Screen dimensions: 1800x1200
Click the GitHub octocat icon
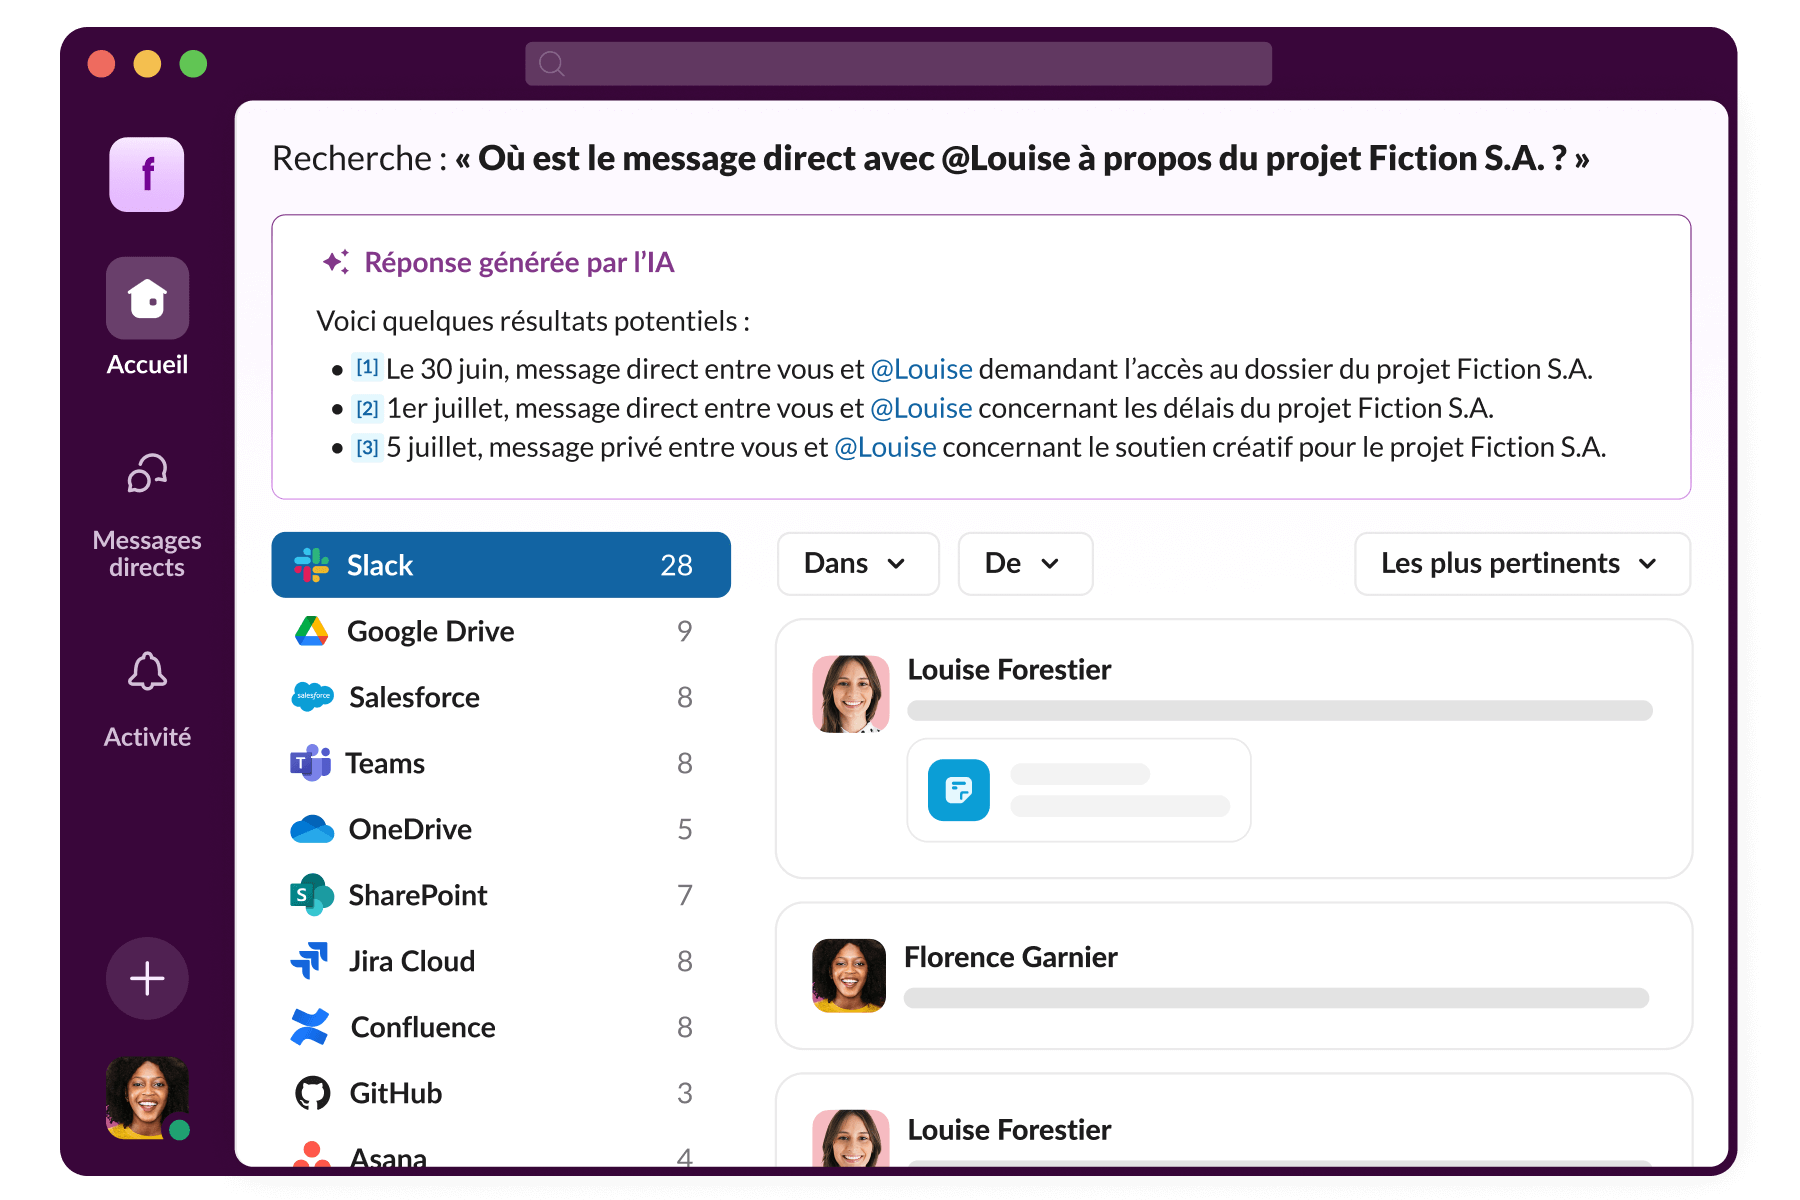[312, 1093]
